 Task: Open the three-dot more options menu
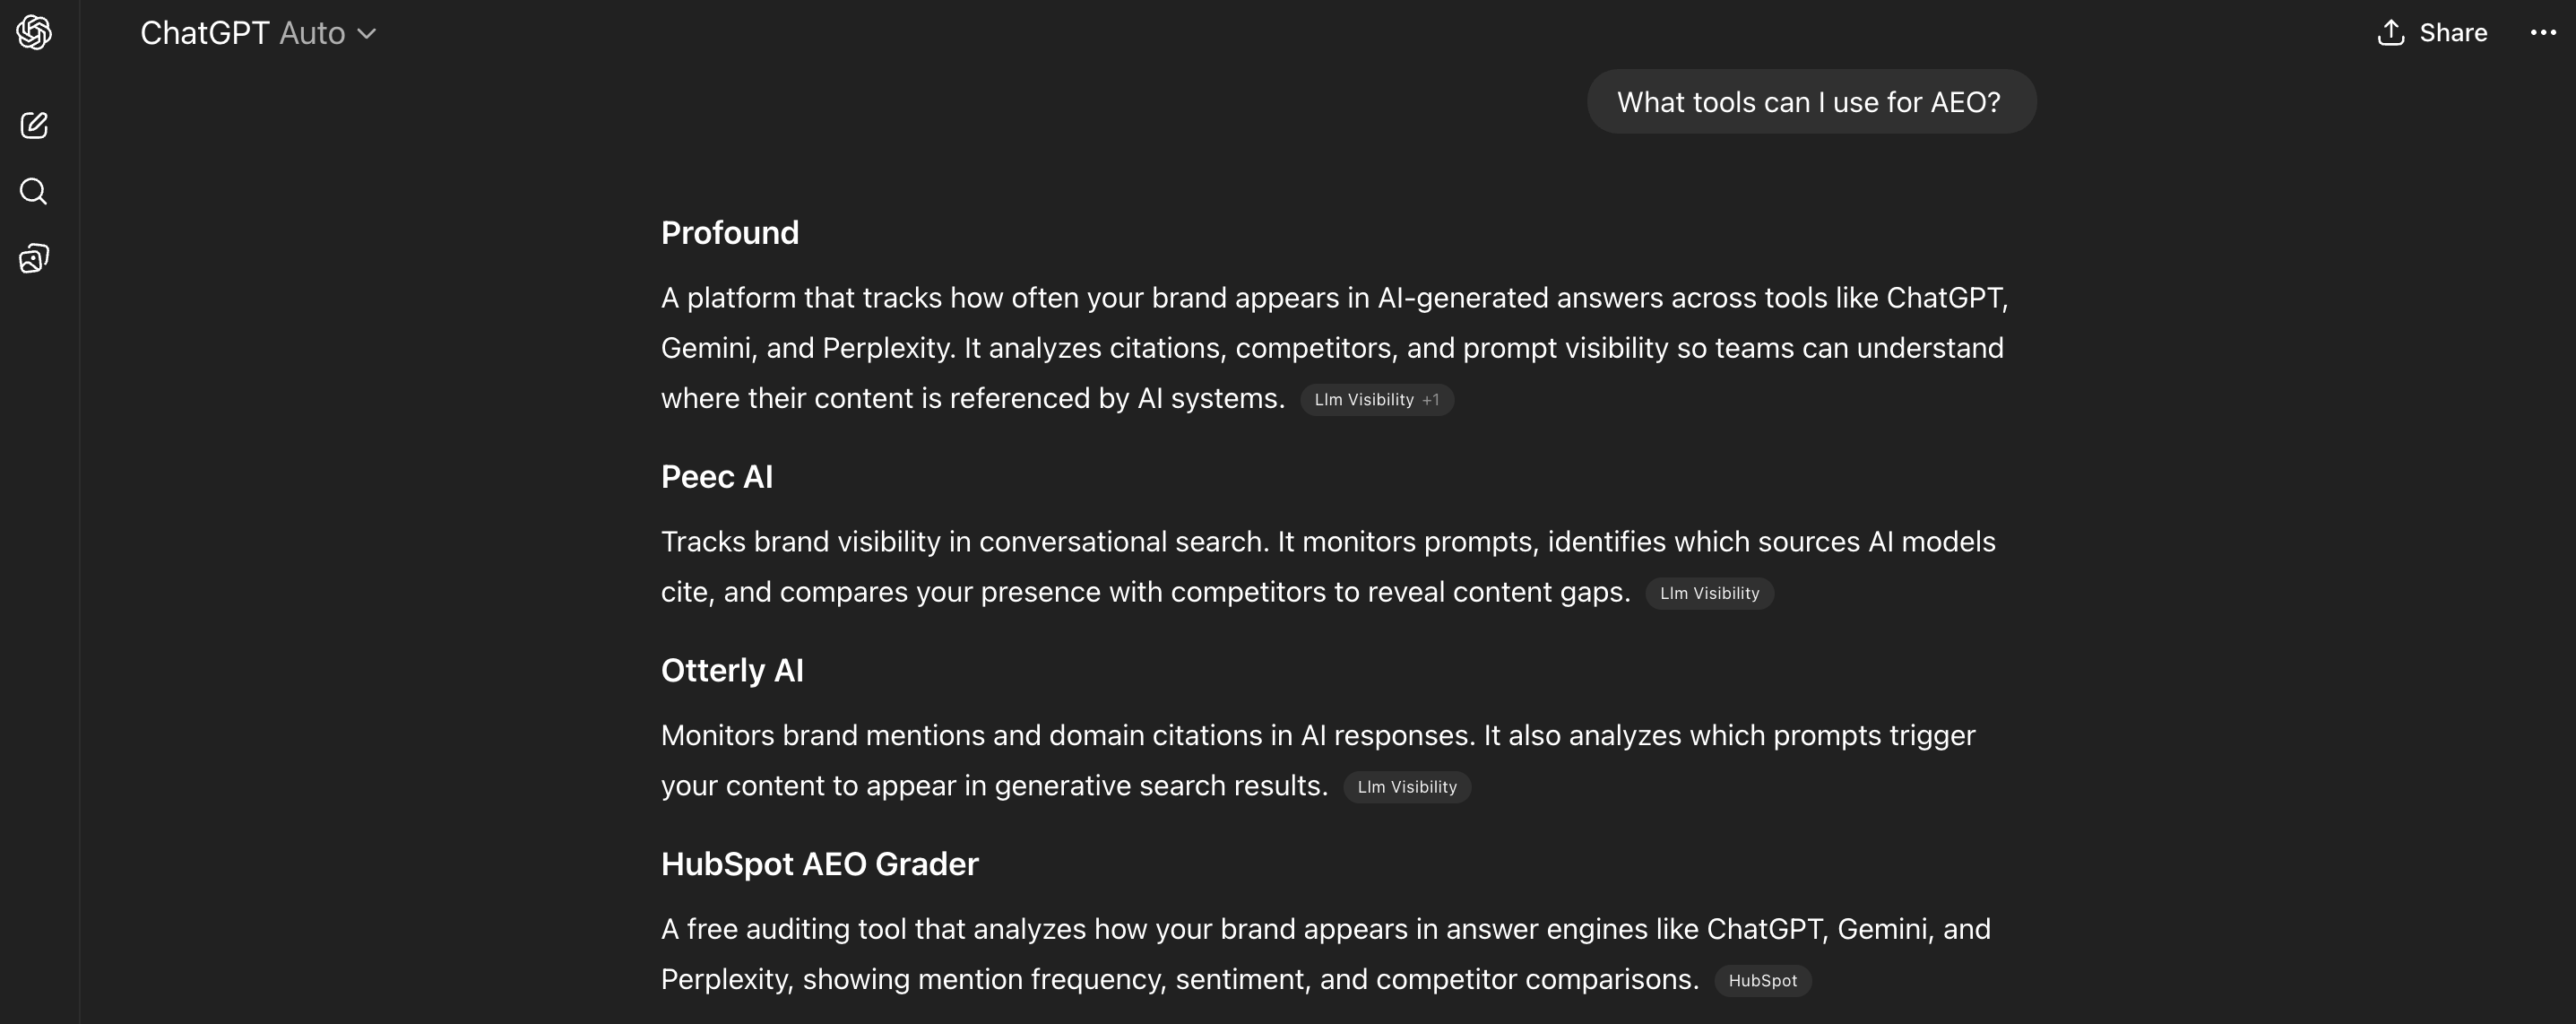click(x=2542, y=33)
